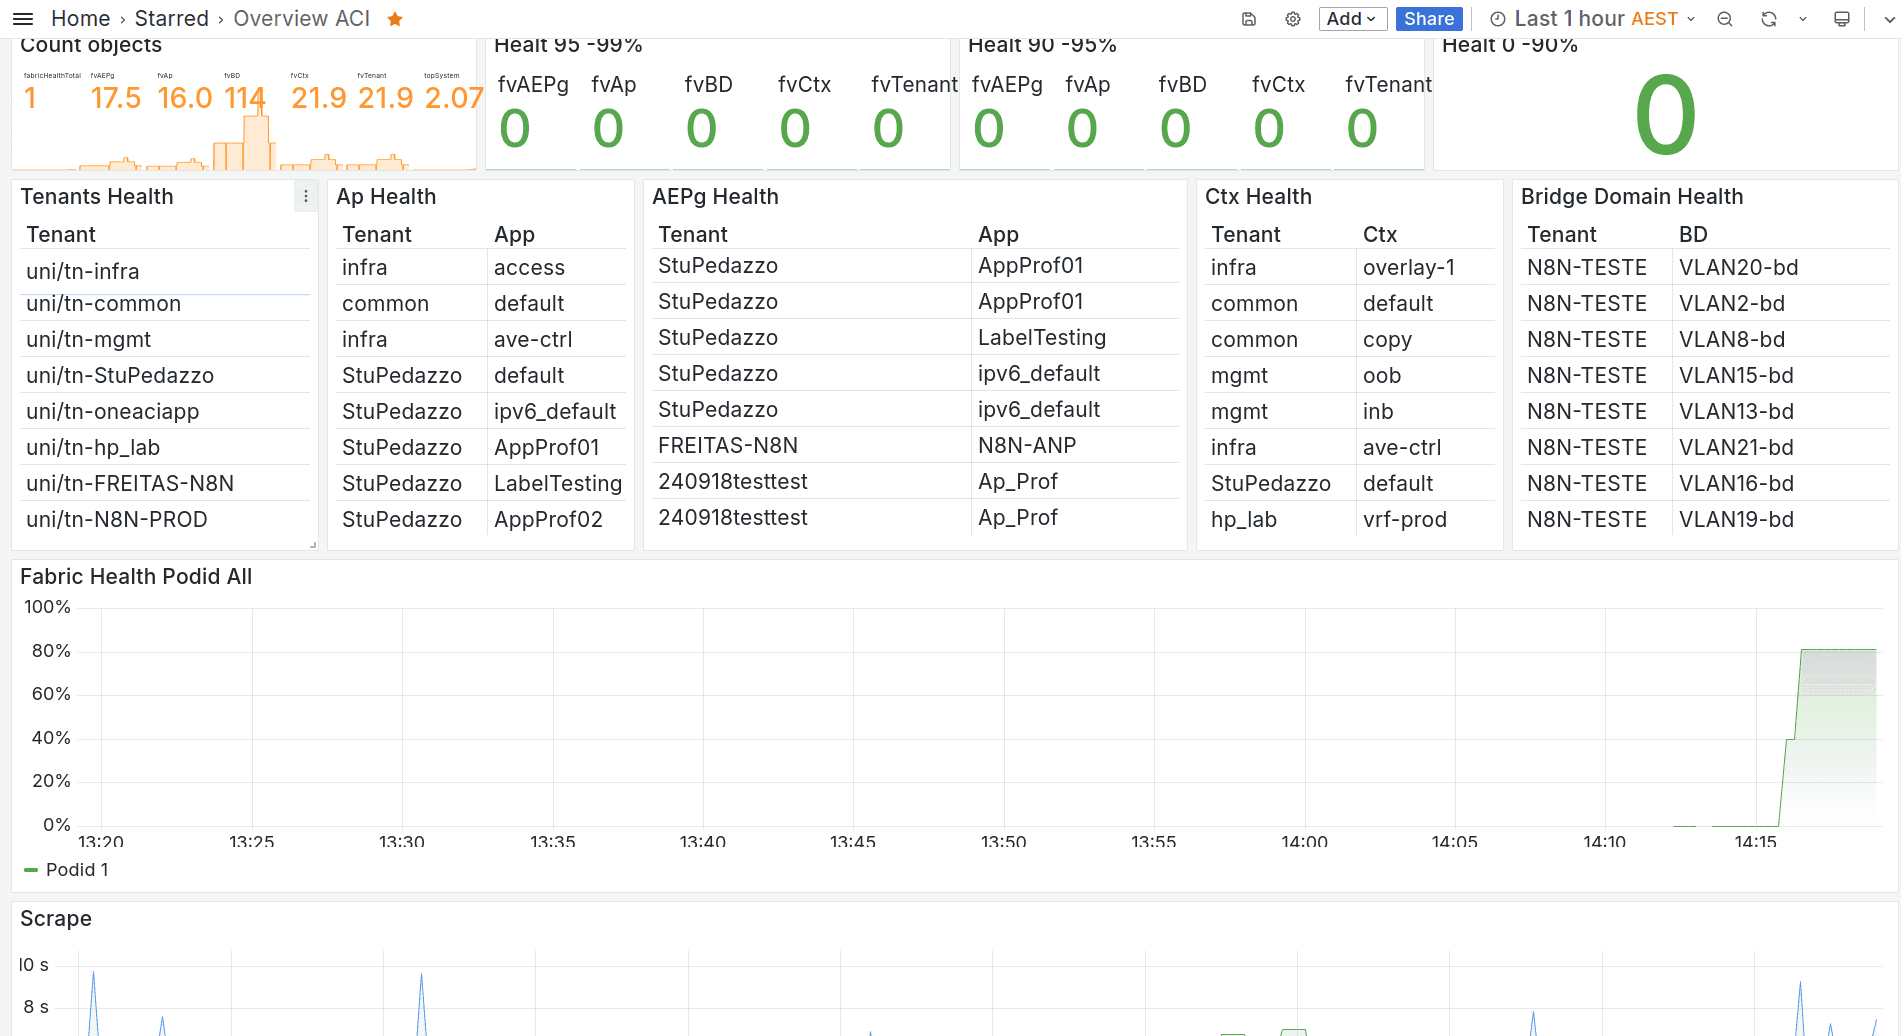Save the dashboard with the disk icon

(x=1249, y=19)
